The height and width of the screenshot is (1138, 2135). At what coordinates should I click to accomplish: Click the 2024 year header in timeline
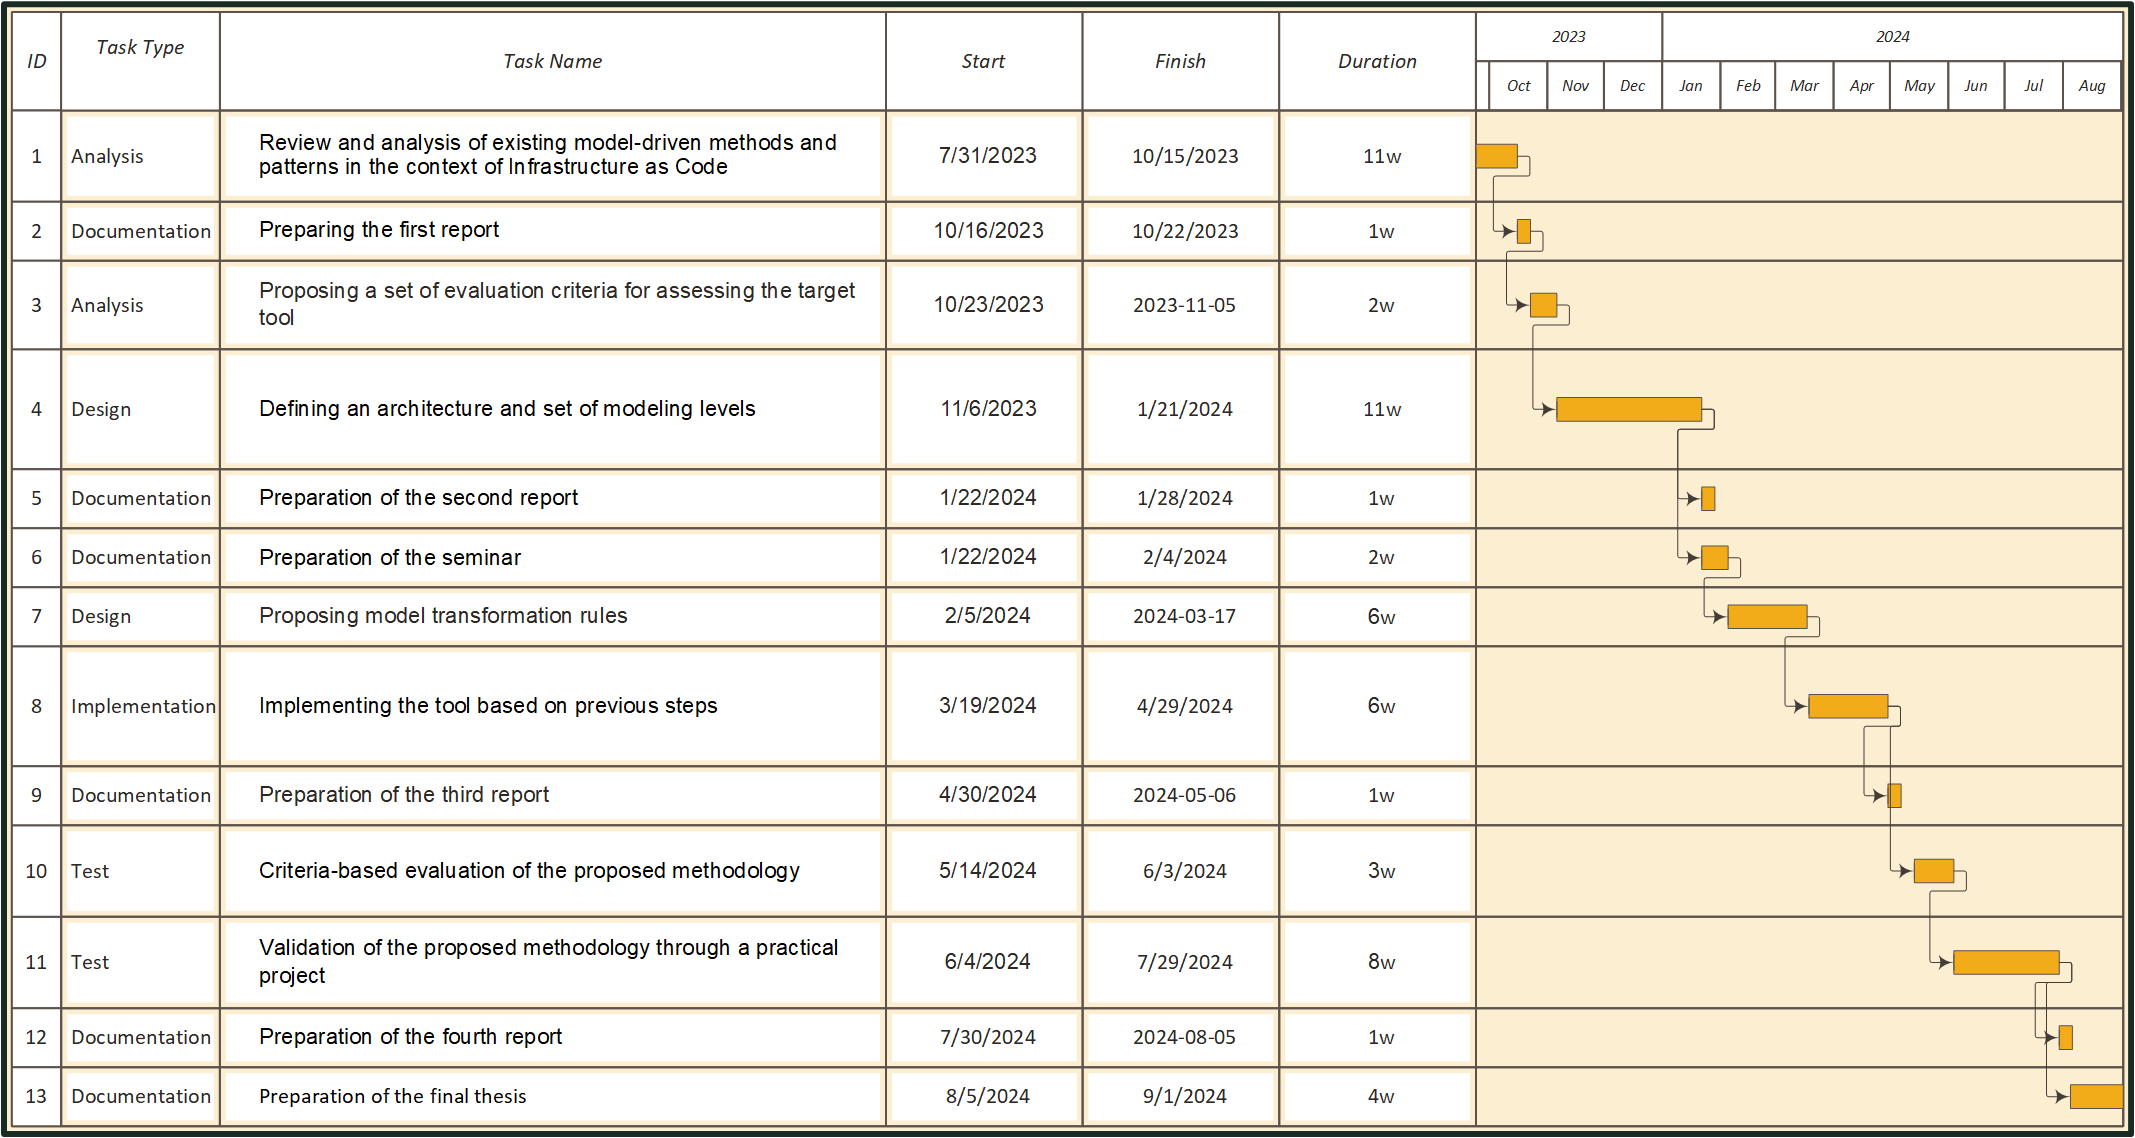(x=1892, y=37)
